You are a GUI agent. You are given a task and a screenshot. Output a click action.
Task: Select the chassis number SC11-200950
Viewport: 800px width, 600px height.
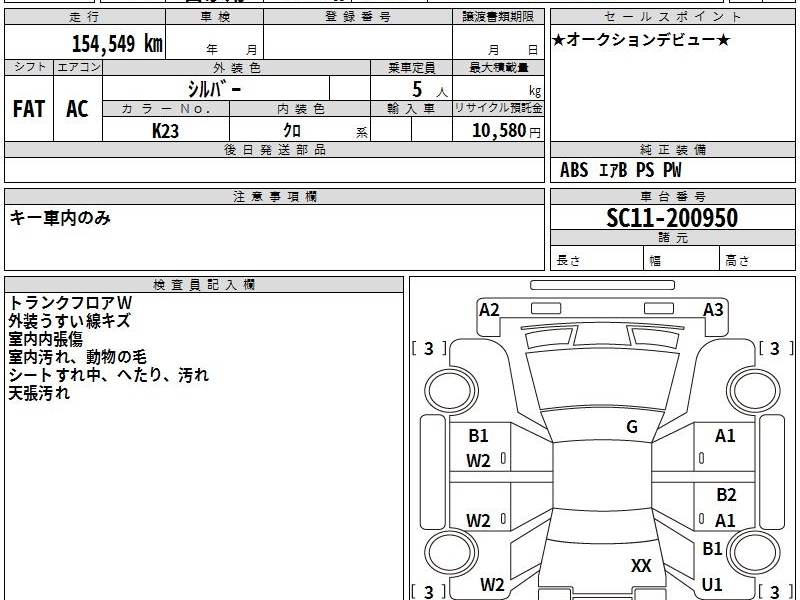click(x=672, y=218)
